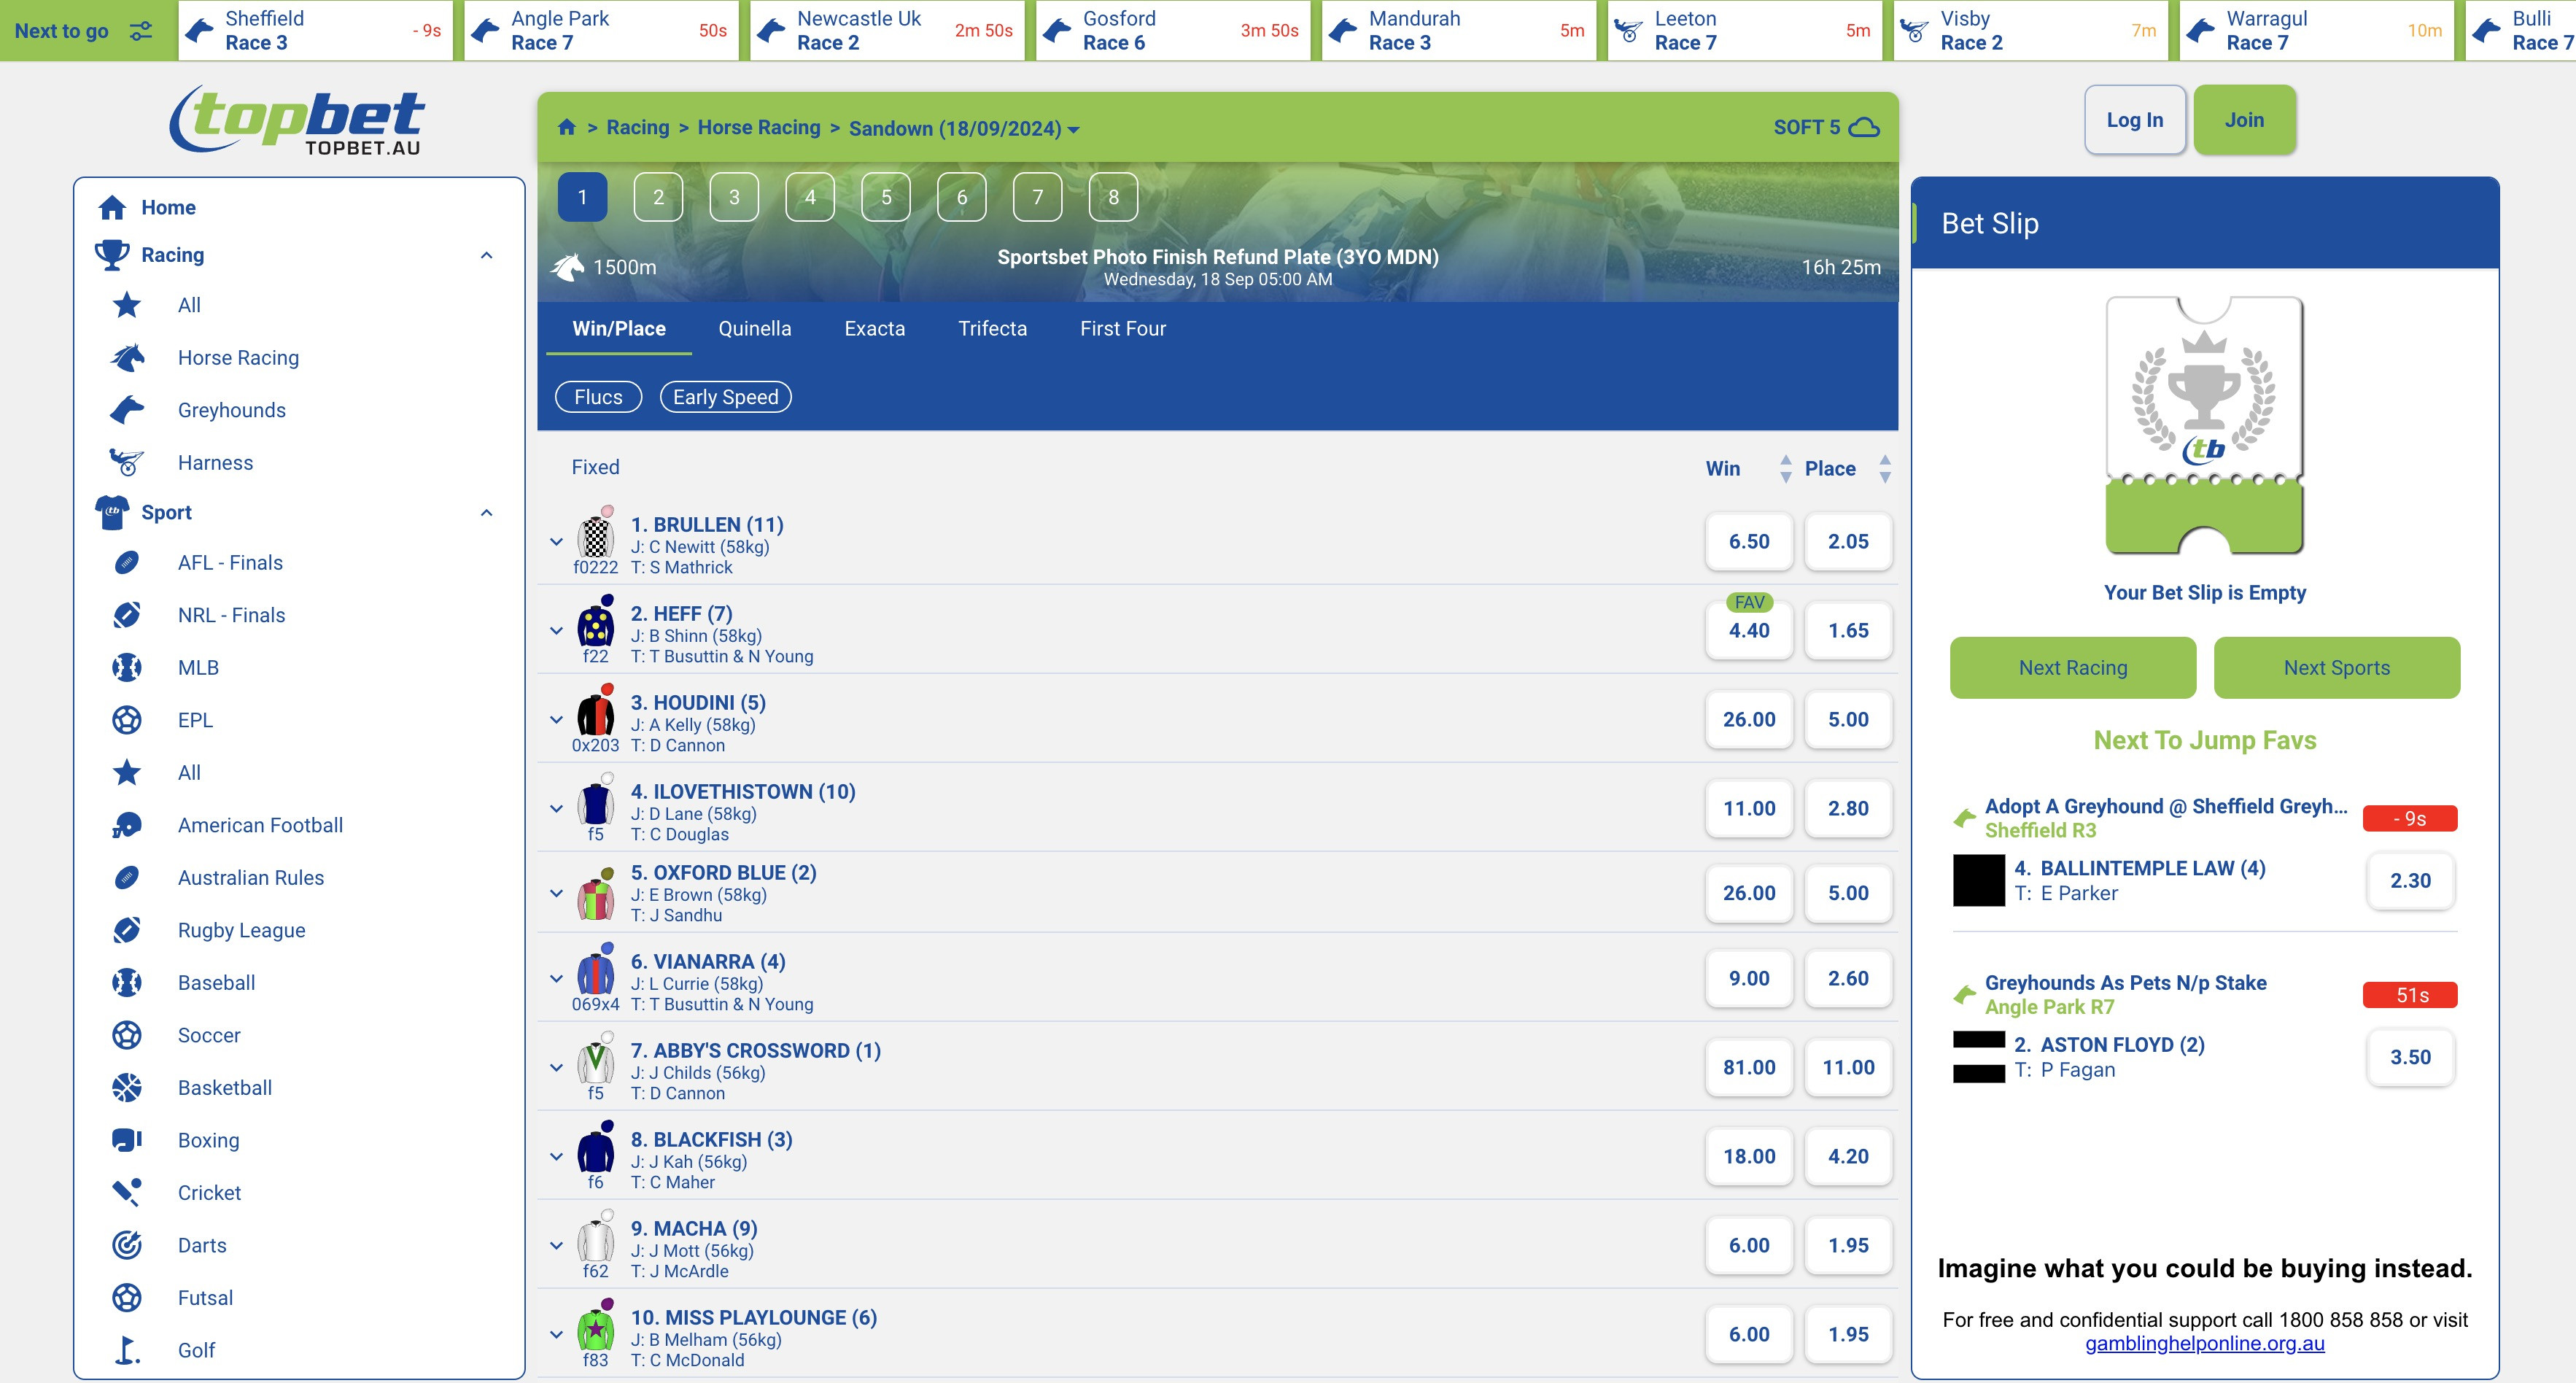Click the Log In button

2135,120
